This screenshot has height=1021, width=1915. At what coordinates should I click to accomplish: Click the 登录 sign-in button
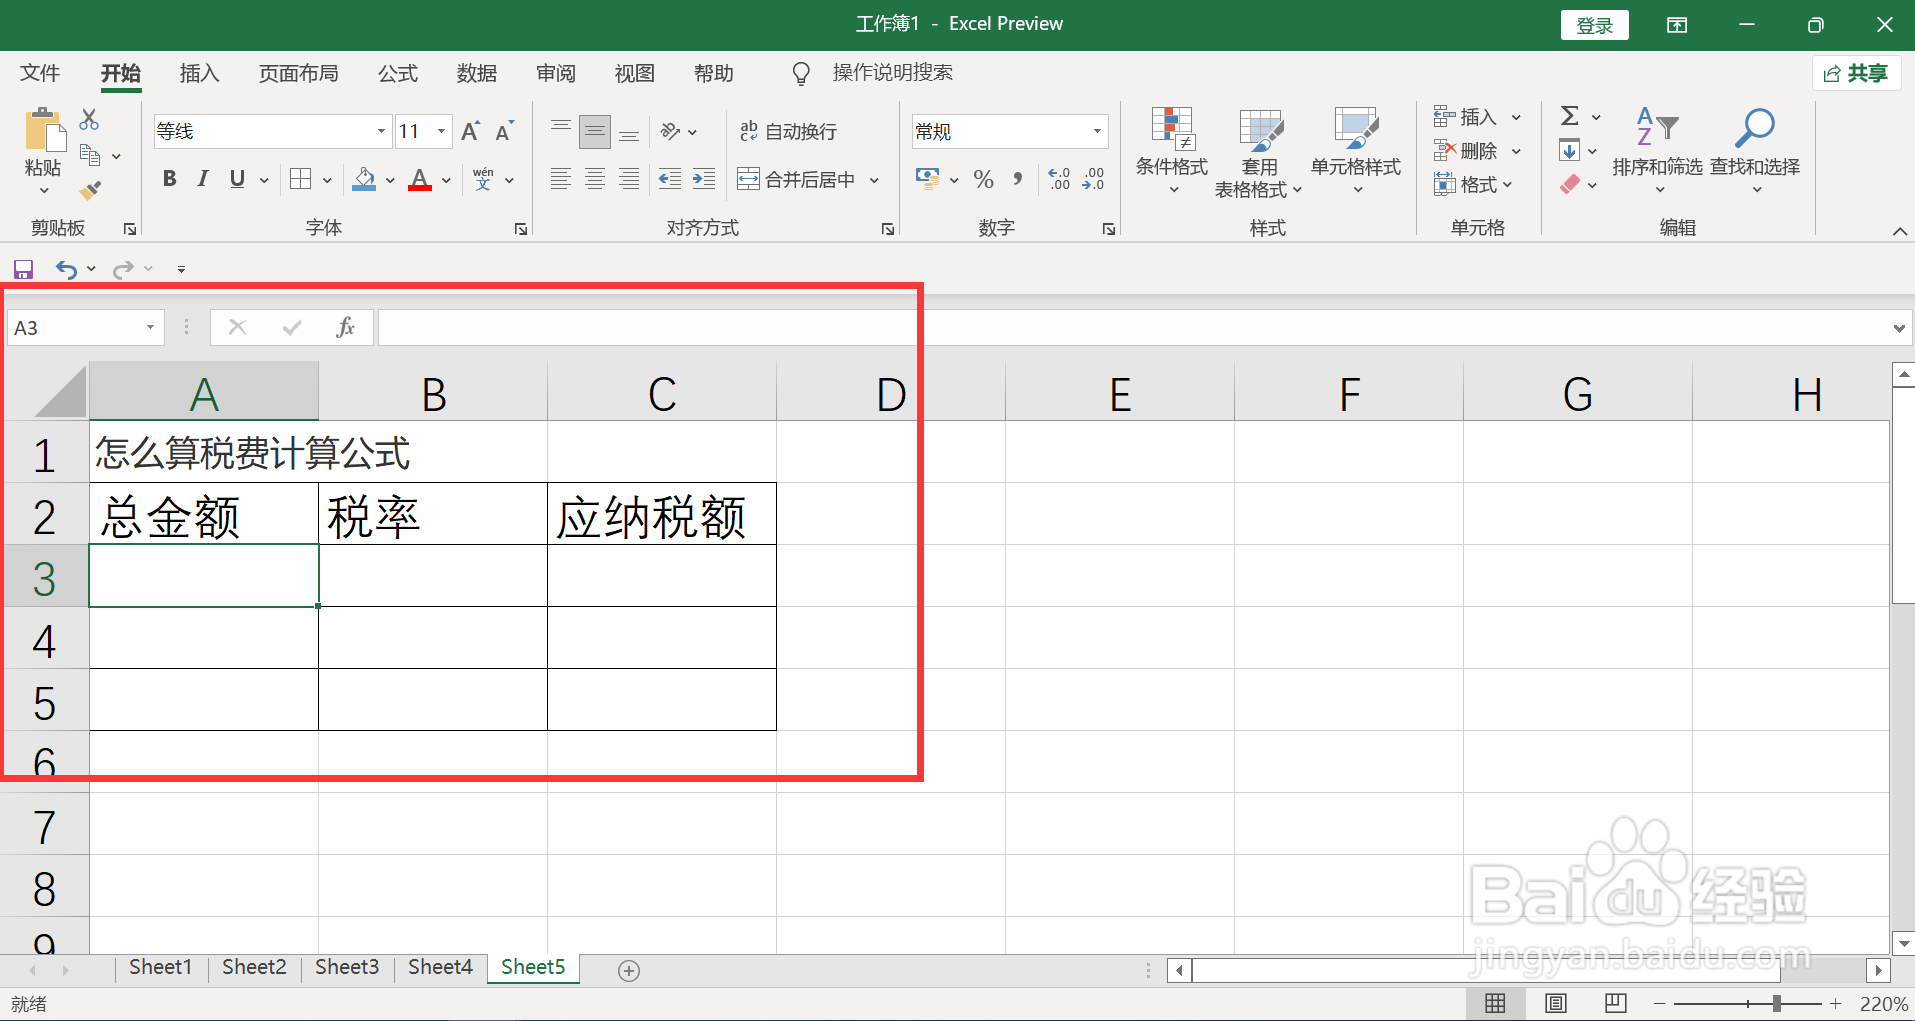(1594, 25)
